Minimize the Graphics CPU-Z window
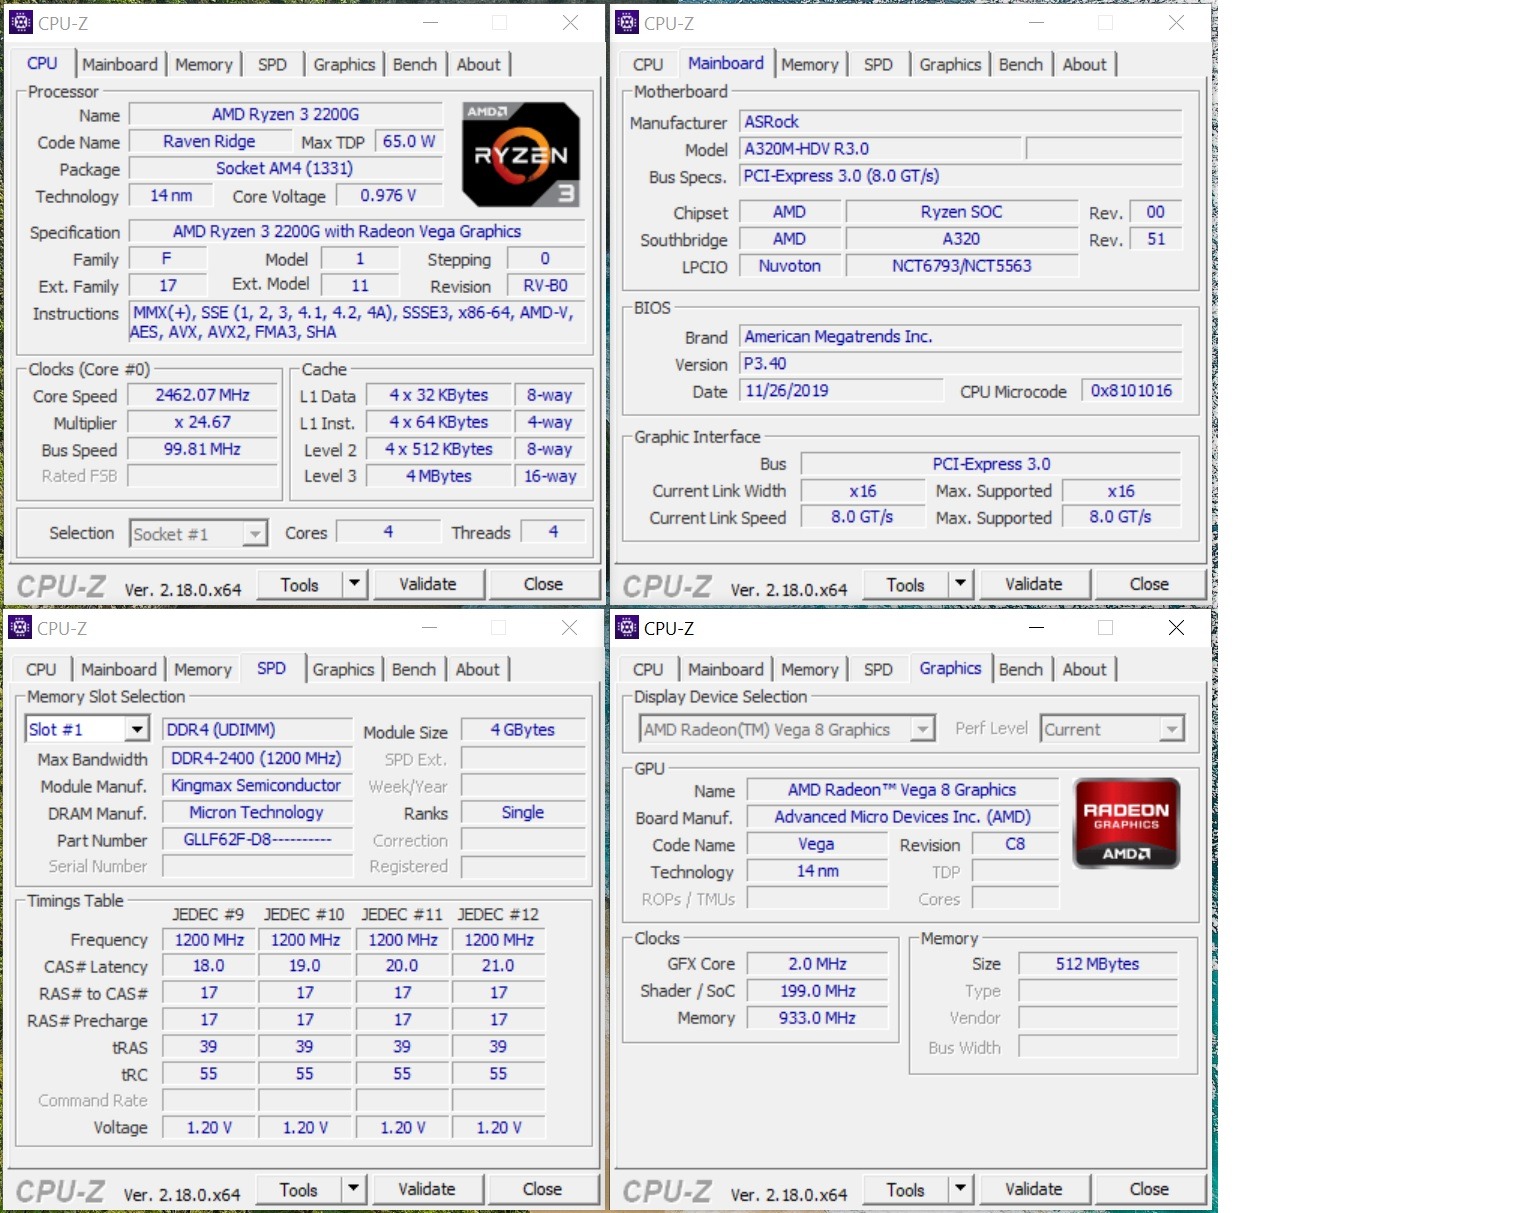The image size is (1536, 1213). (1036, 628)
